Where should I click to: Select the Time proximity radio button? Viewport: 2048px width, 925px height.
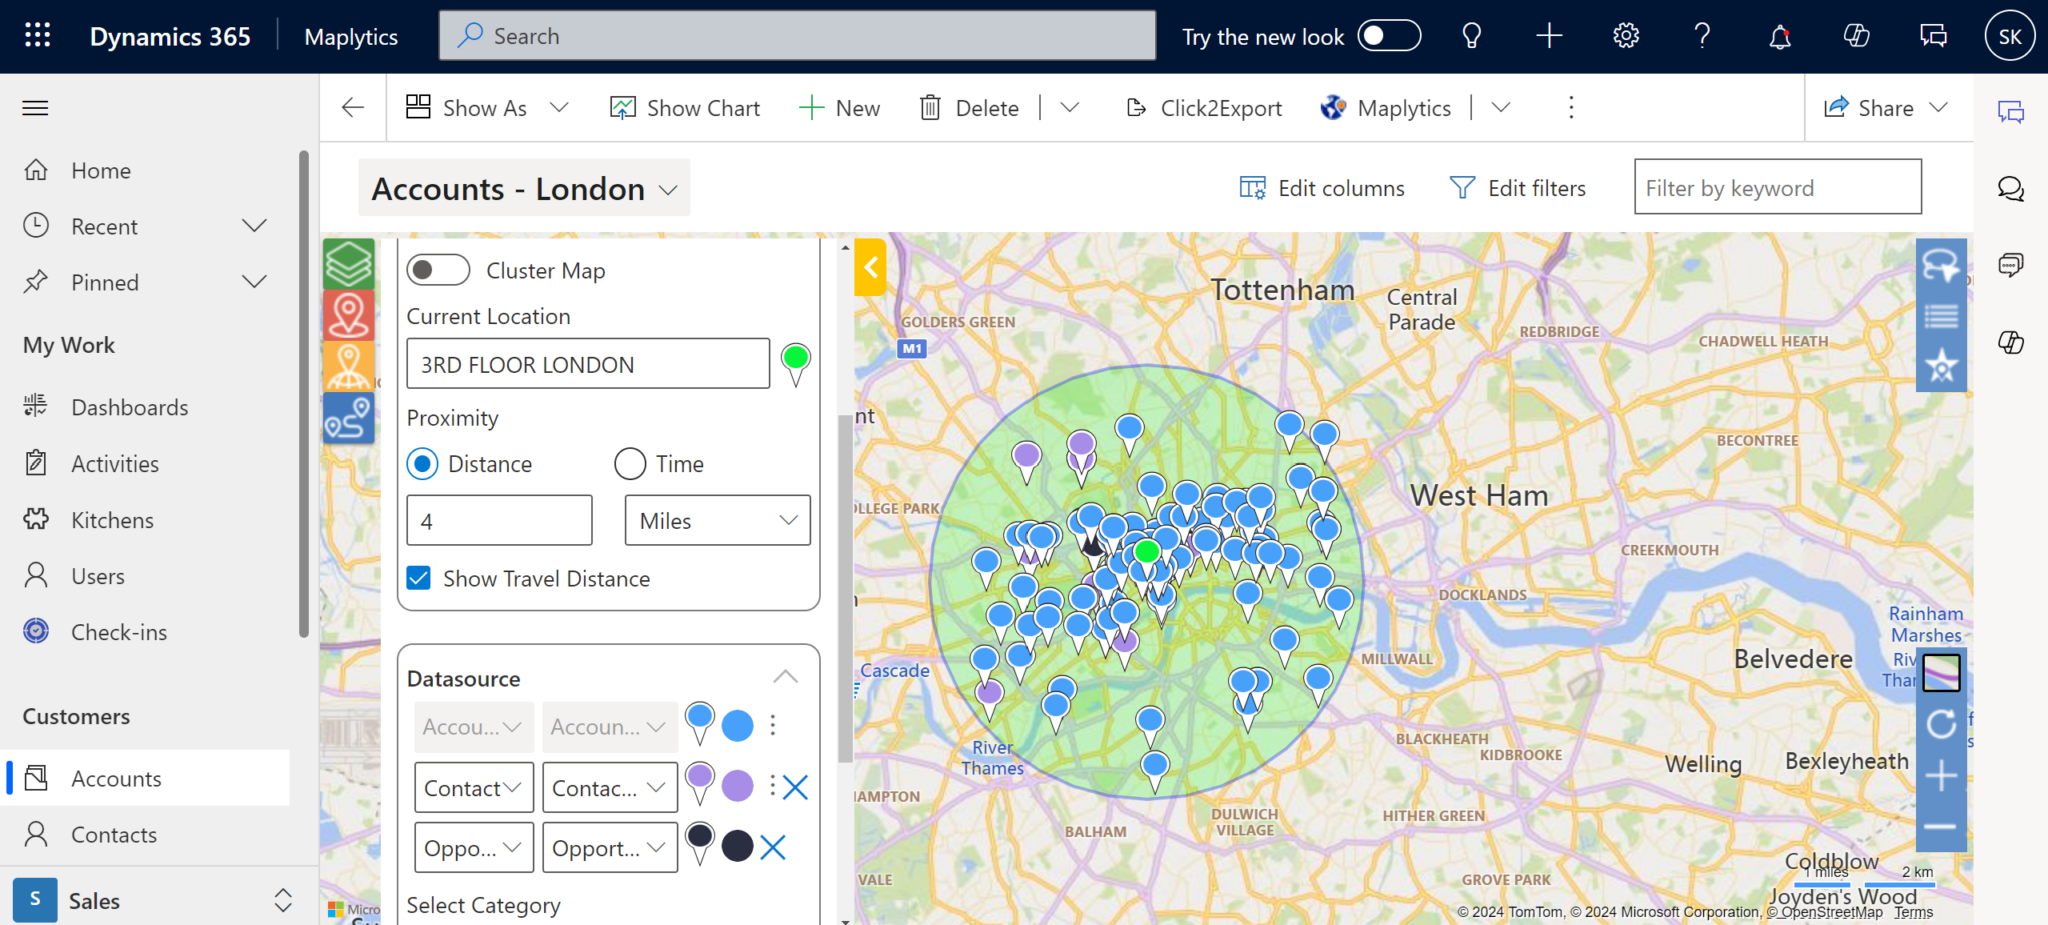tap(629, 463)
